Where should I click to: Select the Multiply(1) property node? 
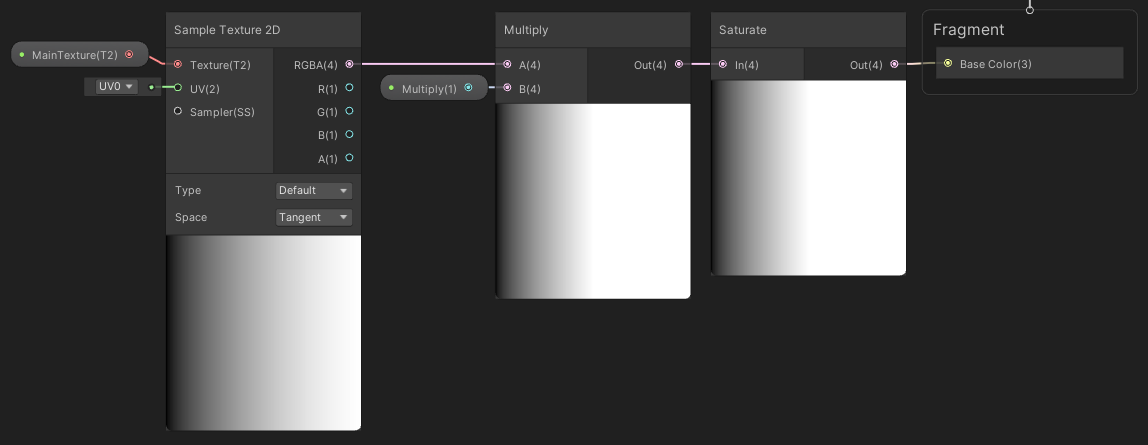pos(434,89)
